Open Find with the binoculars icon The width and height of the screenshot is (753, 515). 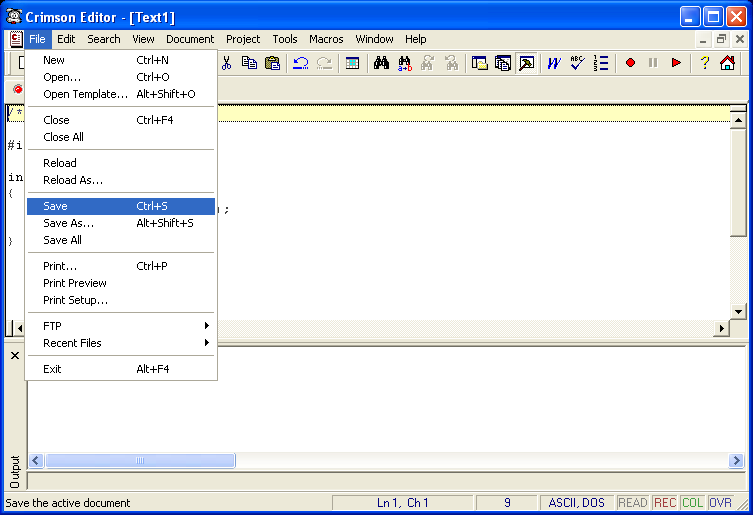(381, 63)
